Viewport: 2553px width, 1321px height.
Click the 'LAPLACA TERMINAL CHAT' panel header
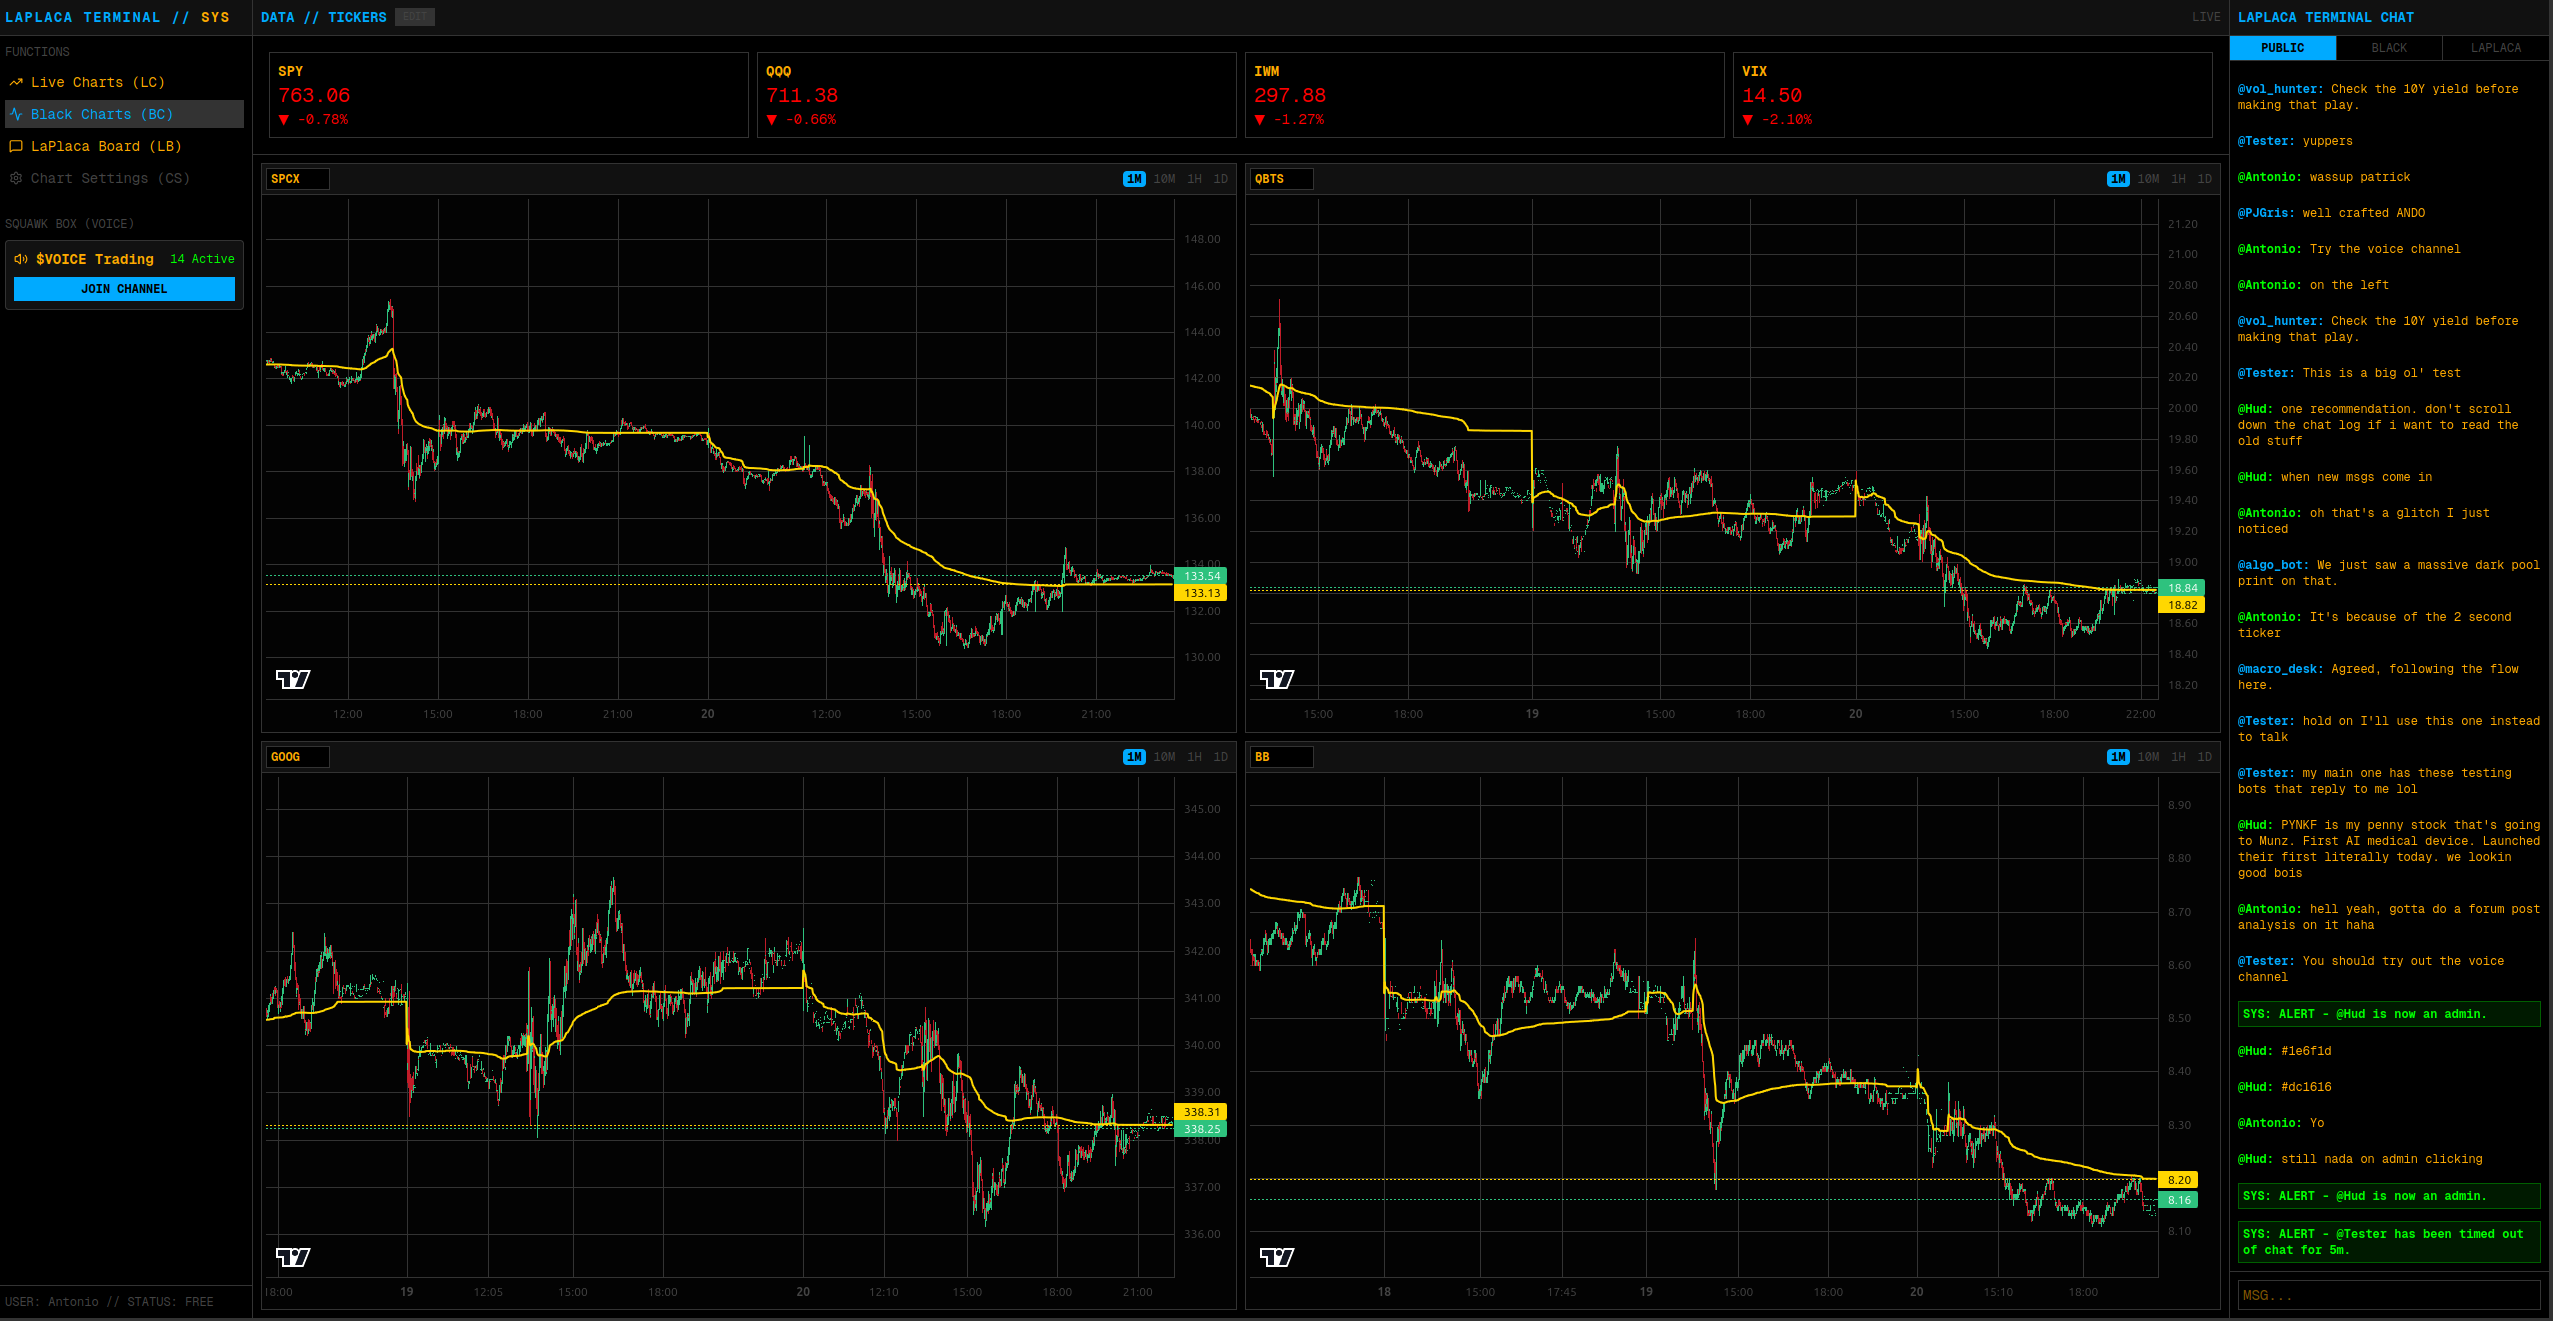pyautogui.click(x=2325, y=17)
